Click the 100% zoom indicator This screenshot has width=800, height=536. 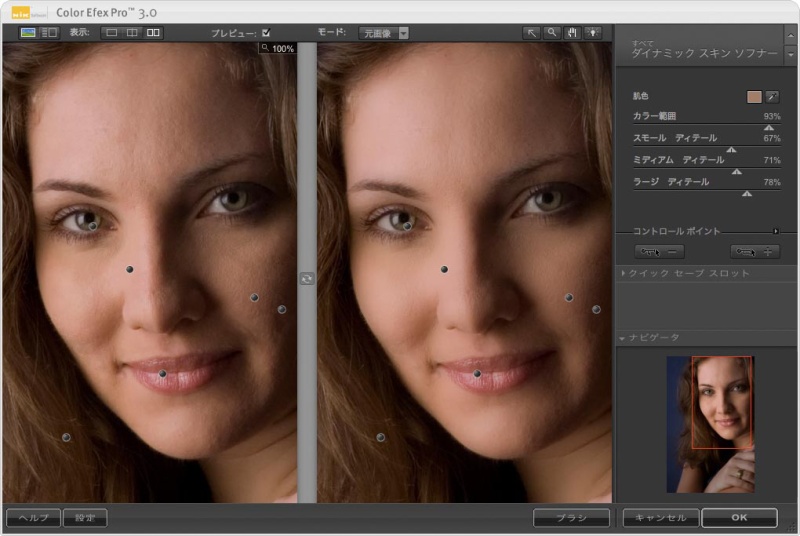278,48
